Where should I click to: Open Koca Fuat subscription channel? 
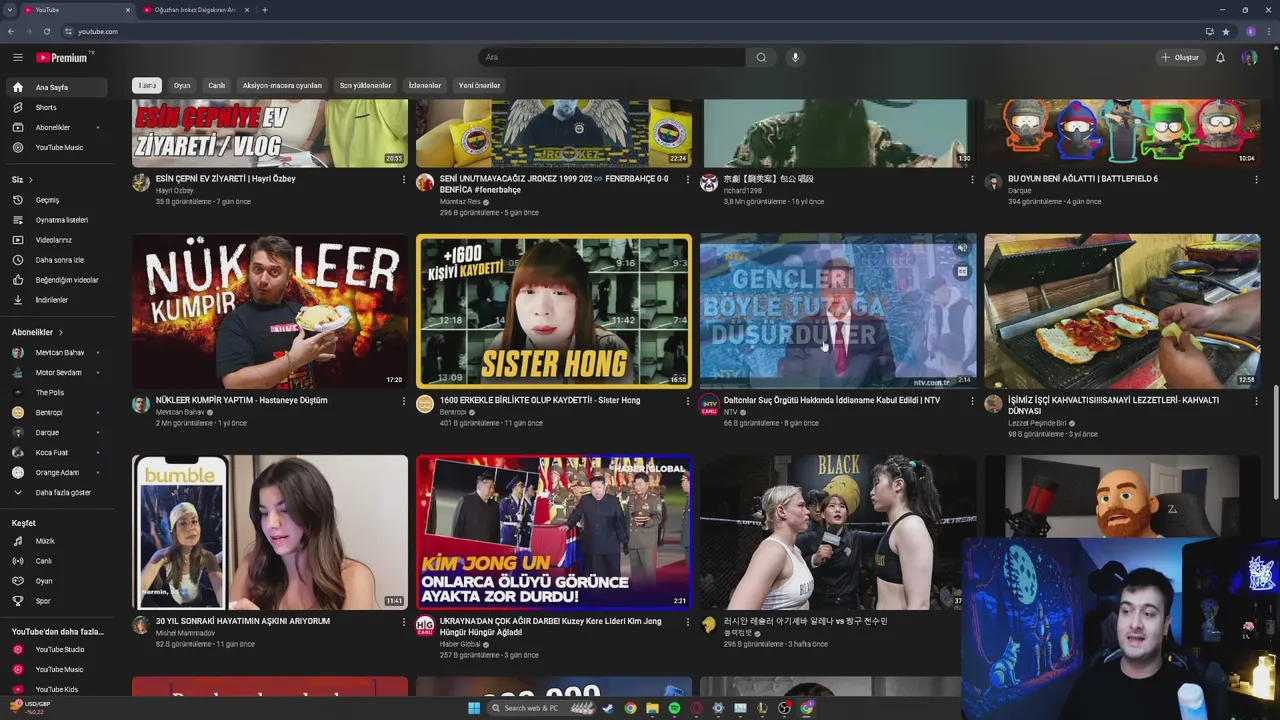pos(57,453)
